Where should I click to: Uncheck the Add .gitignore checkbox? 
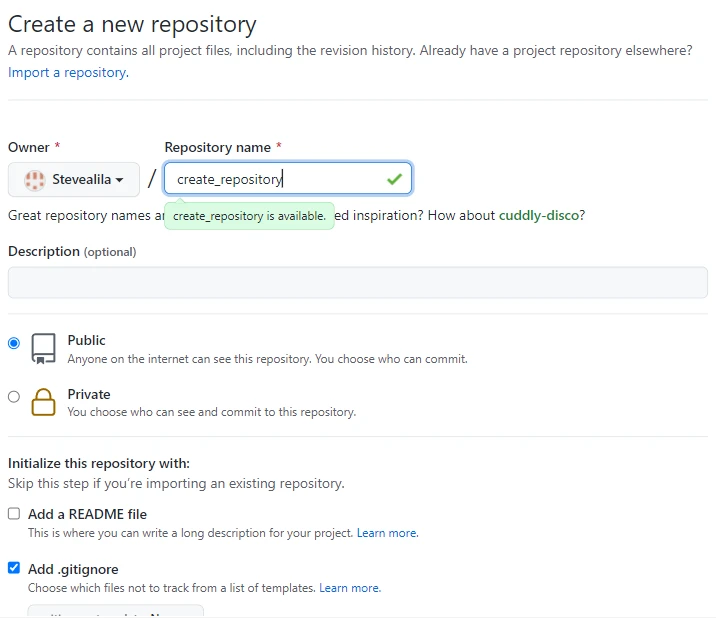coord(14,568)
